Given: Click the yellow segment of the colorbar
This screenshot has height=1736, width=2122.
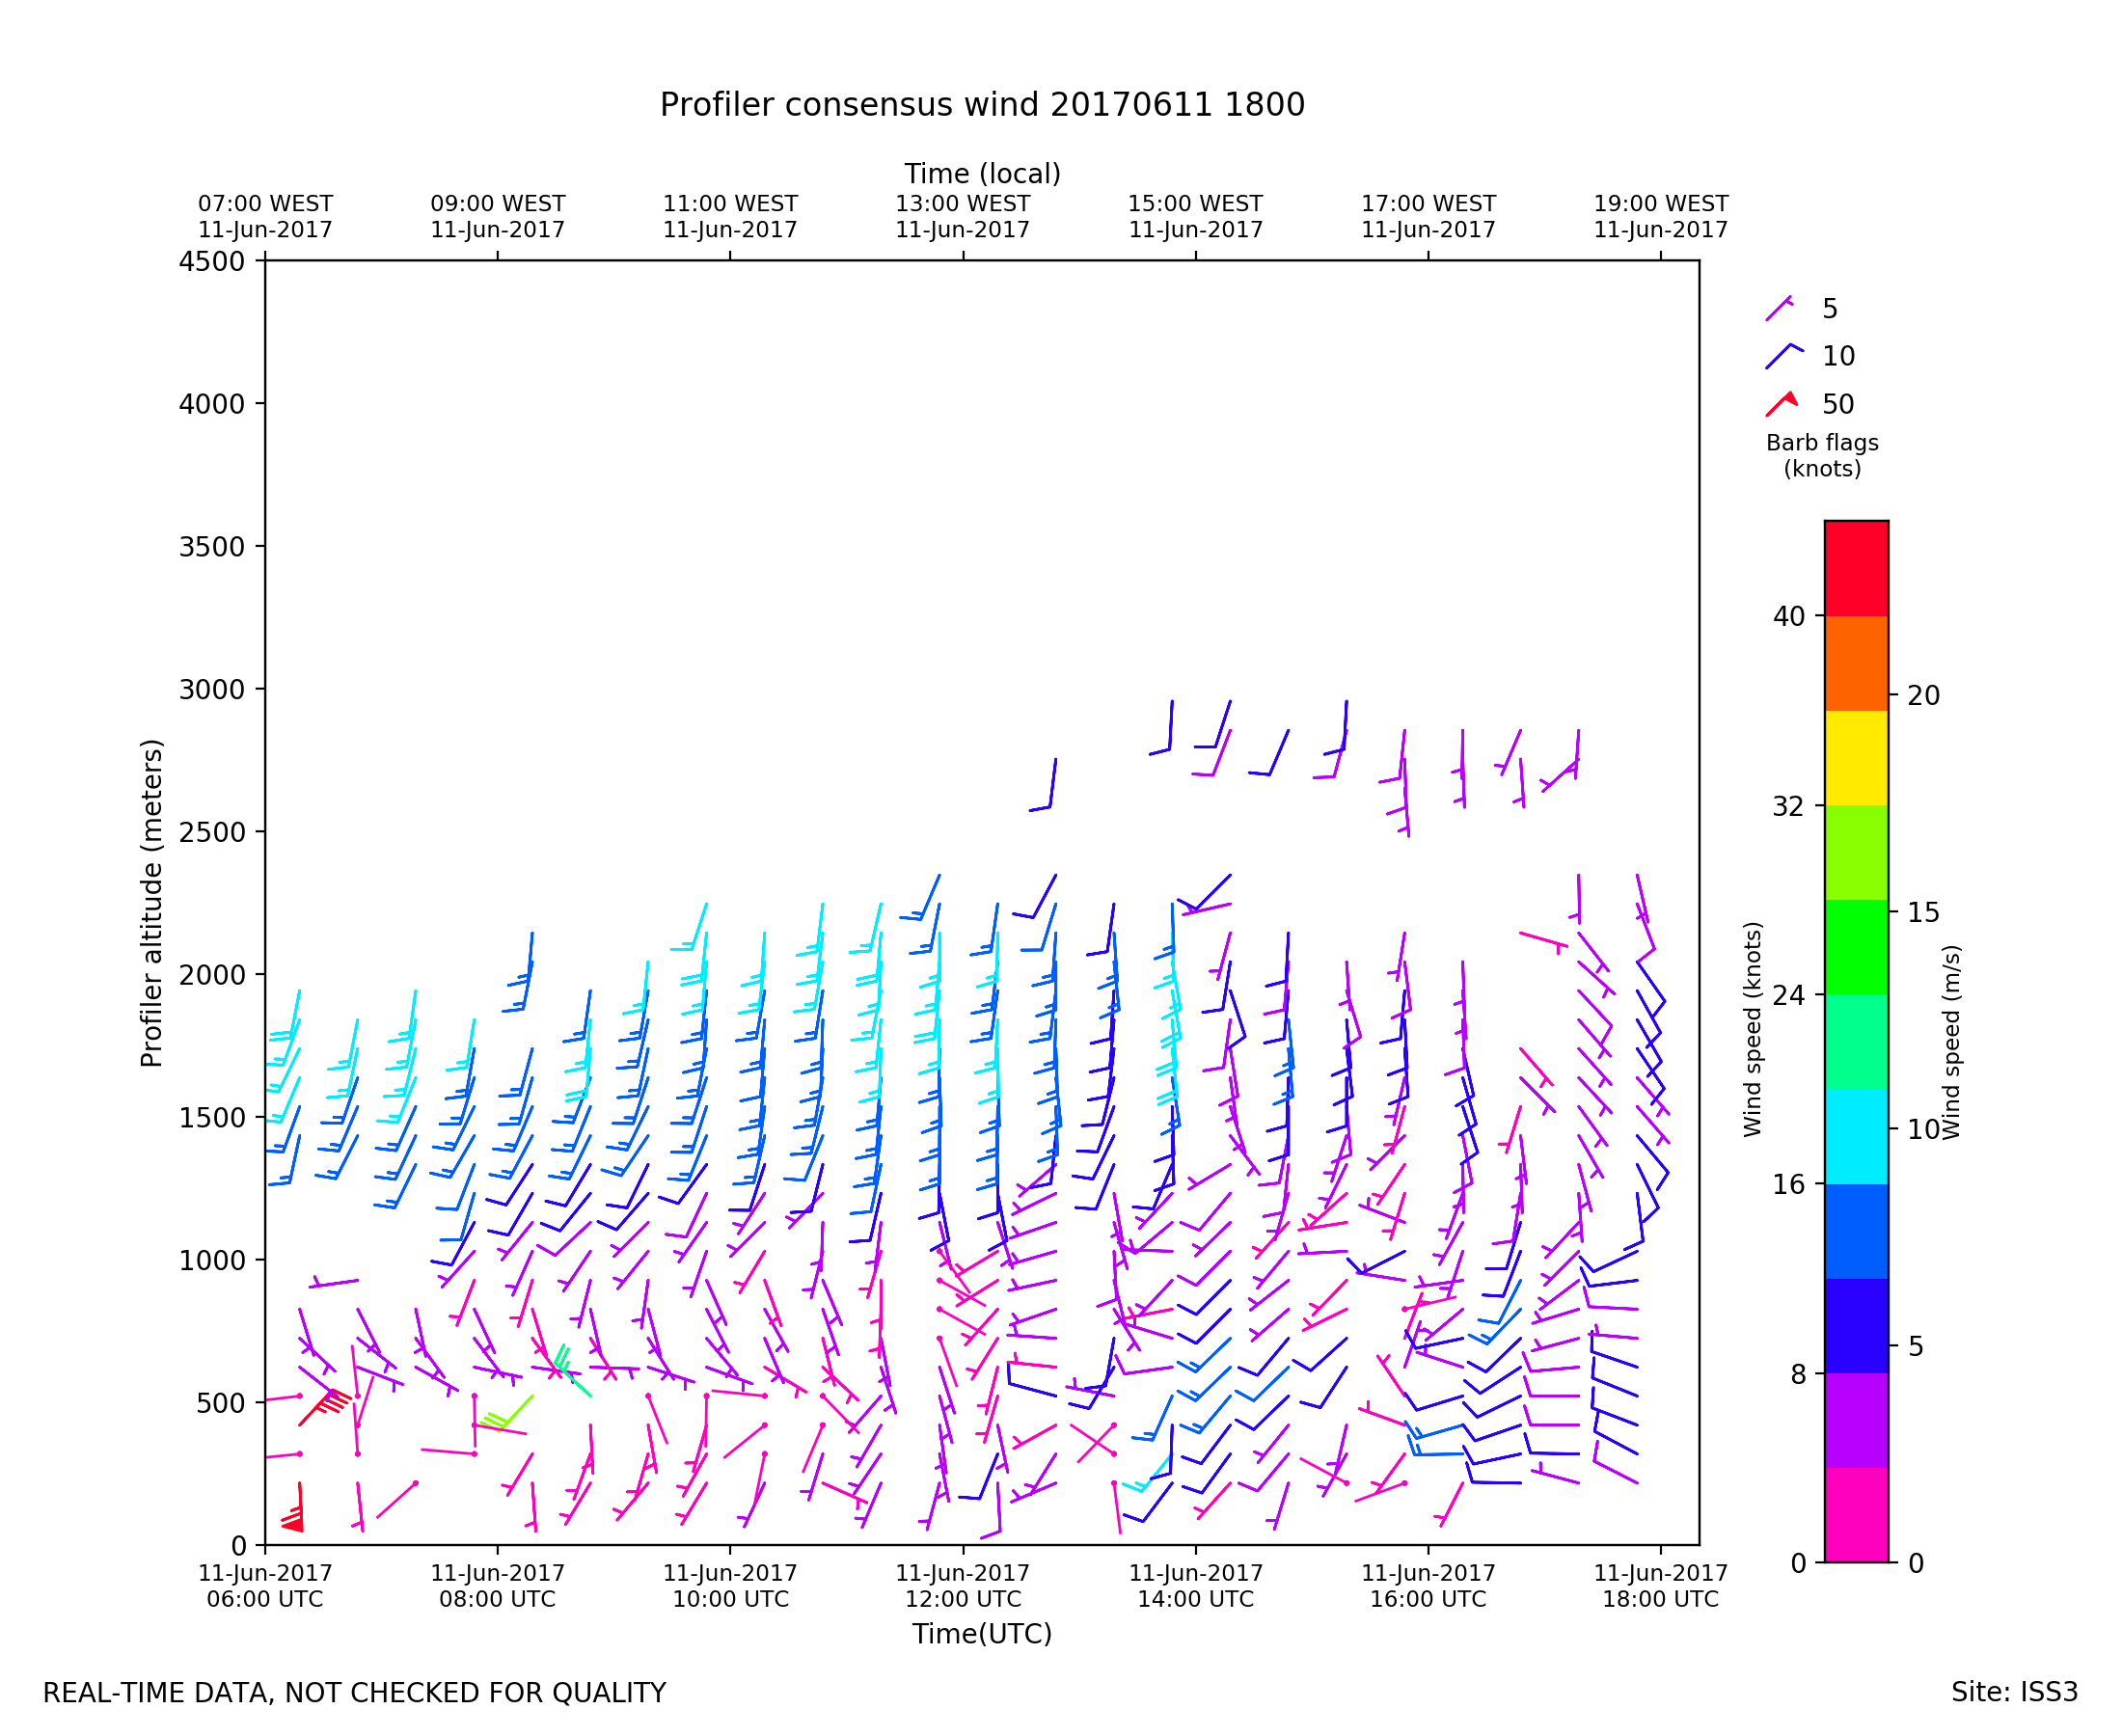Looking at the screenshot, I should (x=1856, y=758).
